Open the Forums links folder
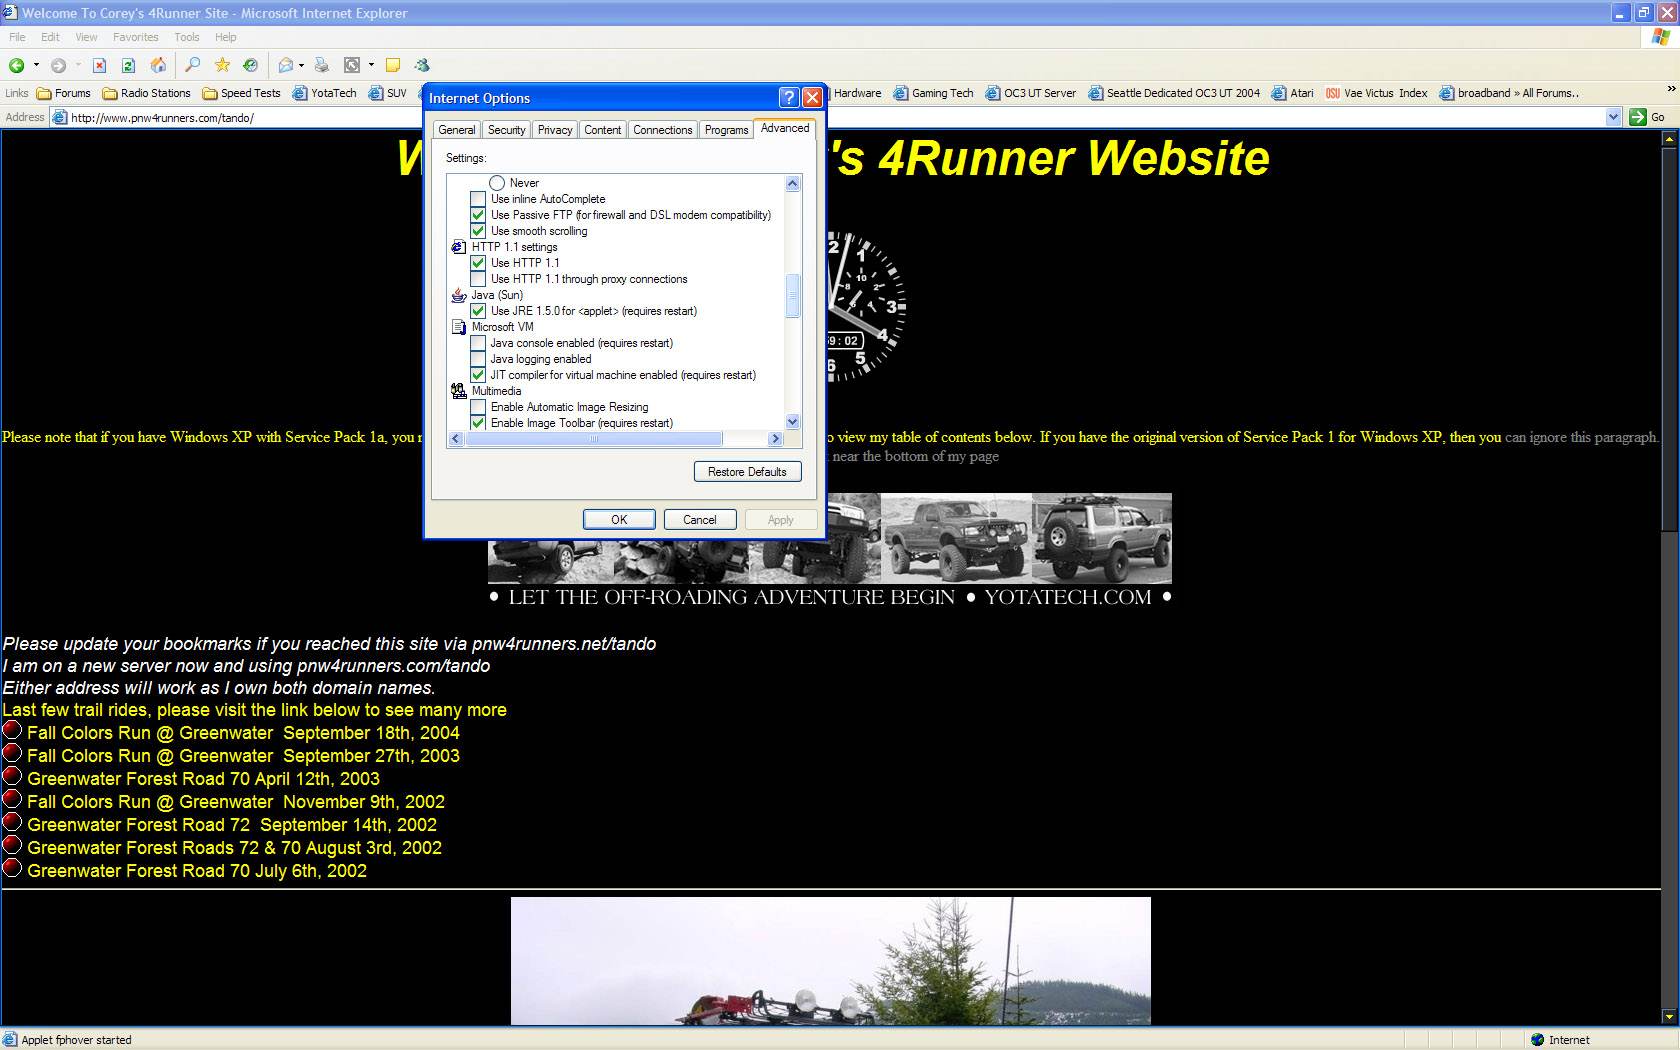Viewport: 1680px width, 1050px height. [x=64, y=93]
